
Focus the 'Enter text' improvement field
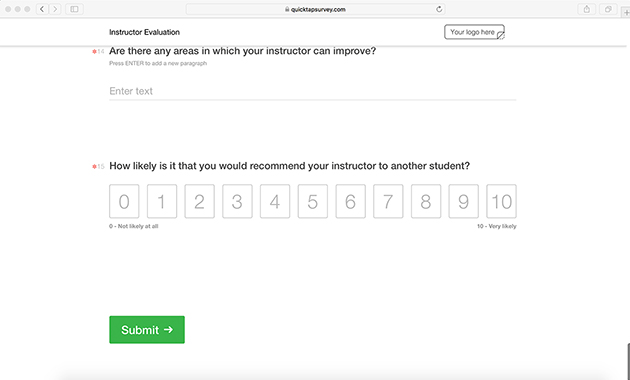pyautogui.click(x=313, y=91)
